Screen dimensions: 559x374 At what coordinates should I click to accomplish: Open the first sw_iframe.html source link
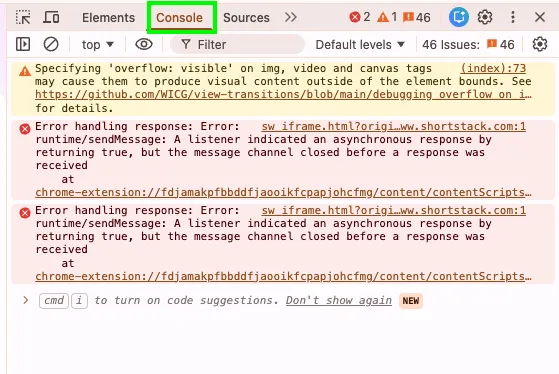point(394,126)
